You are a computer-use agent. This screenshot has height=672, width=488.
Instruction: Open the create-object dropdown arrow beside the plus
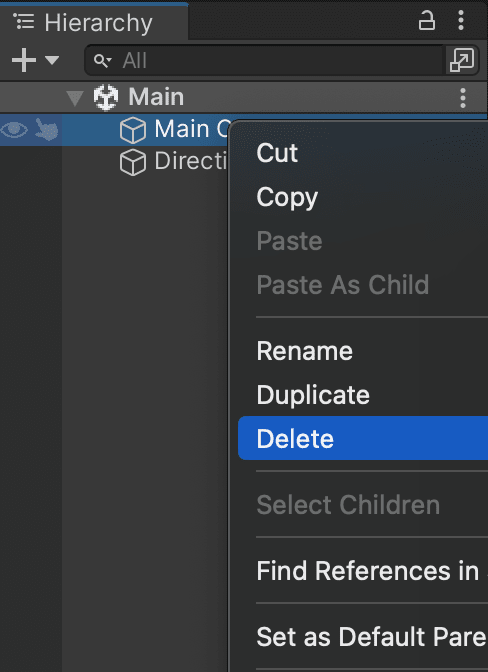[x=52, y=60]
